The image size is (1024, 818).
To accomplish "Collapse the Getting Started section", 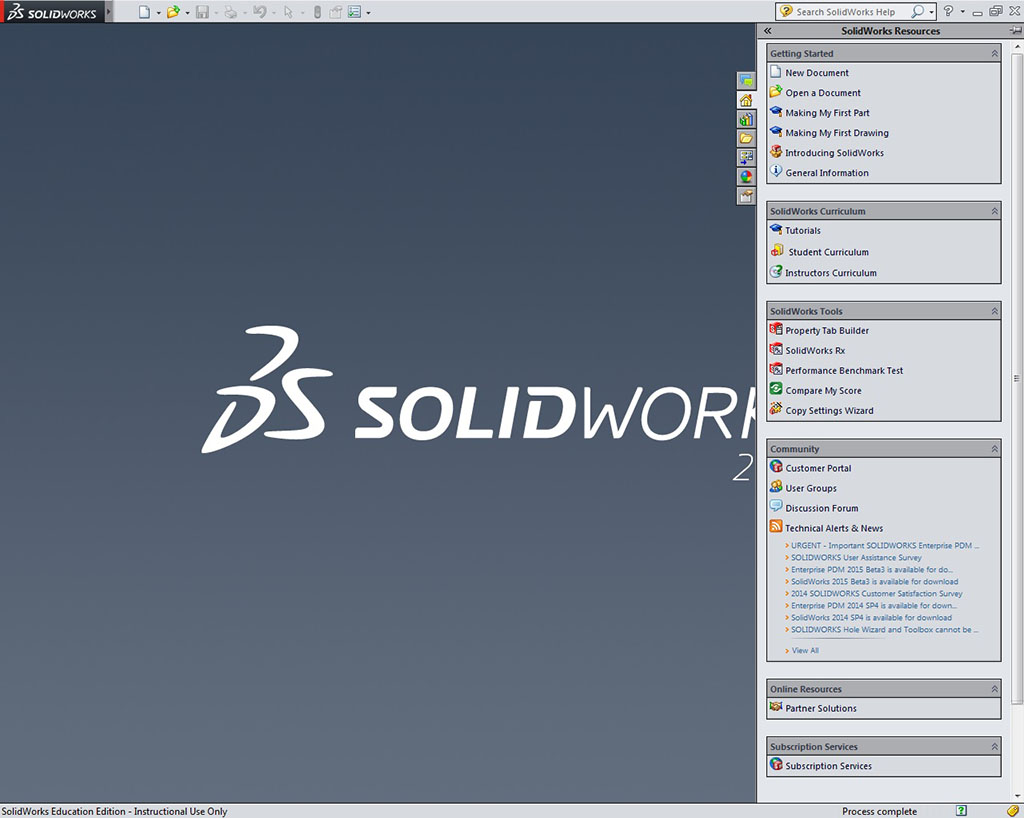I will tap(994, 54).
